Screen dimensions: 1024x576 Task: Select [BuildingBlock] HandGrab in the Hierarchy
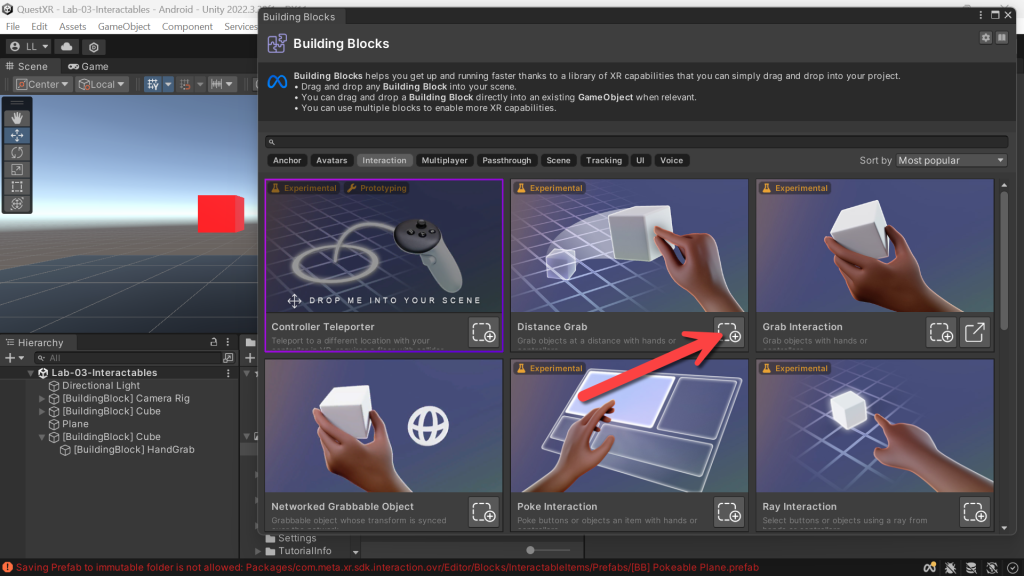coord(134,450)
